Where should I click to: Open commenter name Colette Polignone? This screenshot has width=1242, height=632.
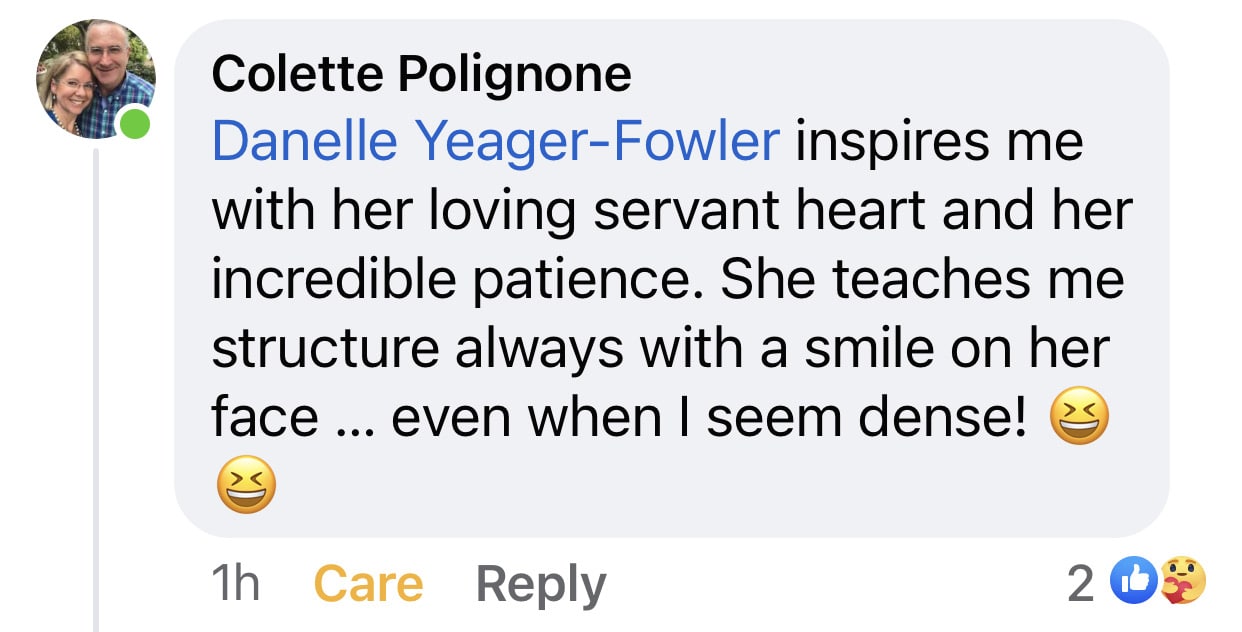[421, 74]
